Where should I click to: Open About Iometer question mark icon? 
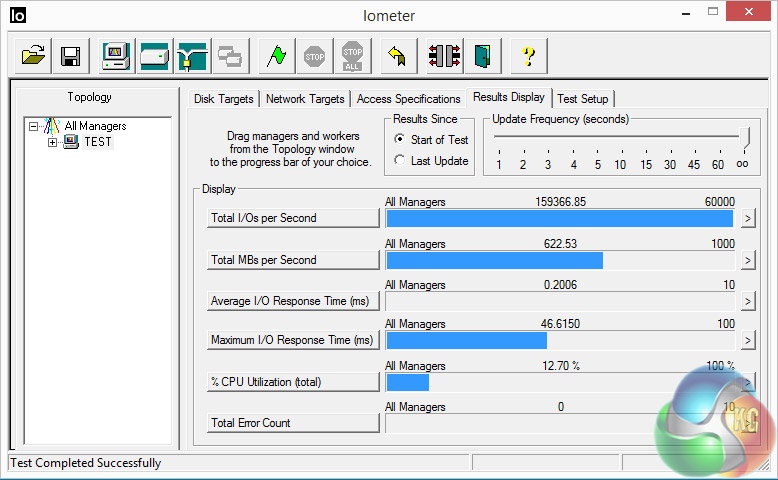pos(529,56)
